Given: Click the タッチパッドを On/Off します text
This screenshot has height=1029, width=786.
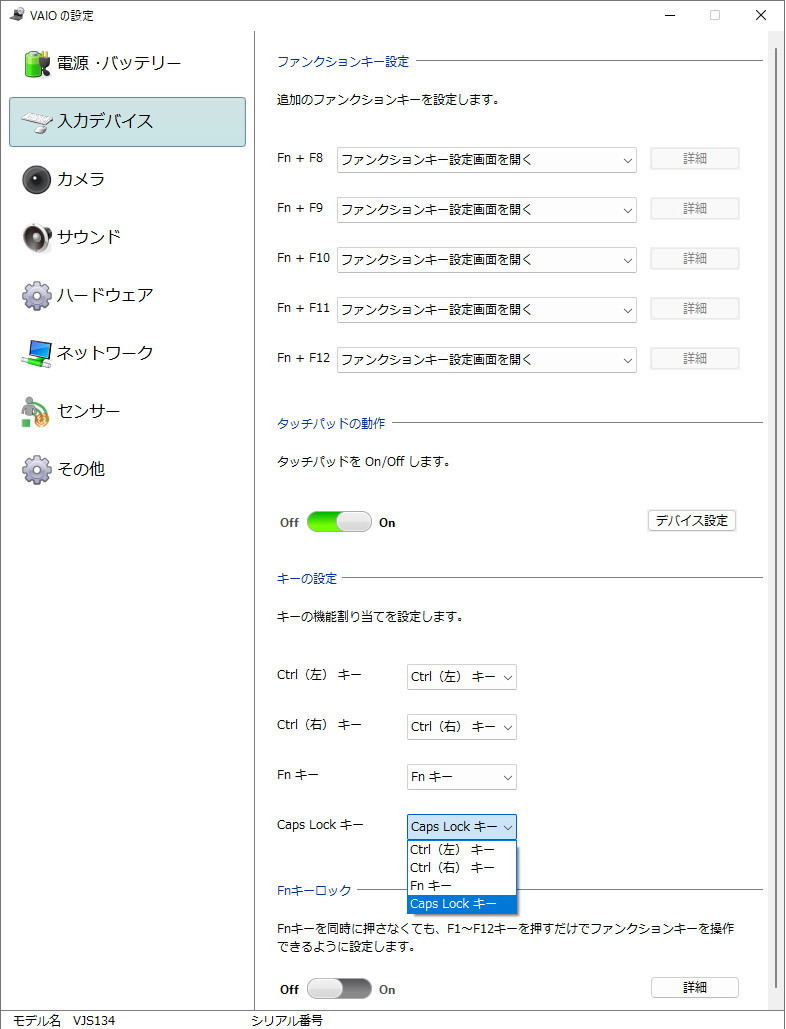Looking at the screenshot, I should pyautogui.click(x=363, y=461).
